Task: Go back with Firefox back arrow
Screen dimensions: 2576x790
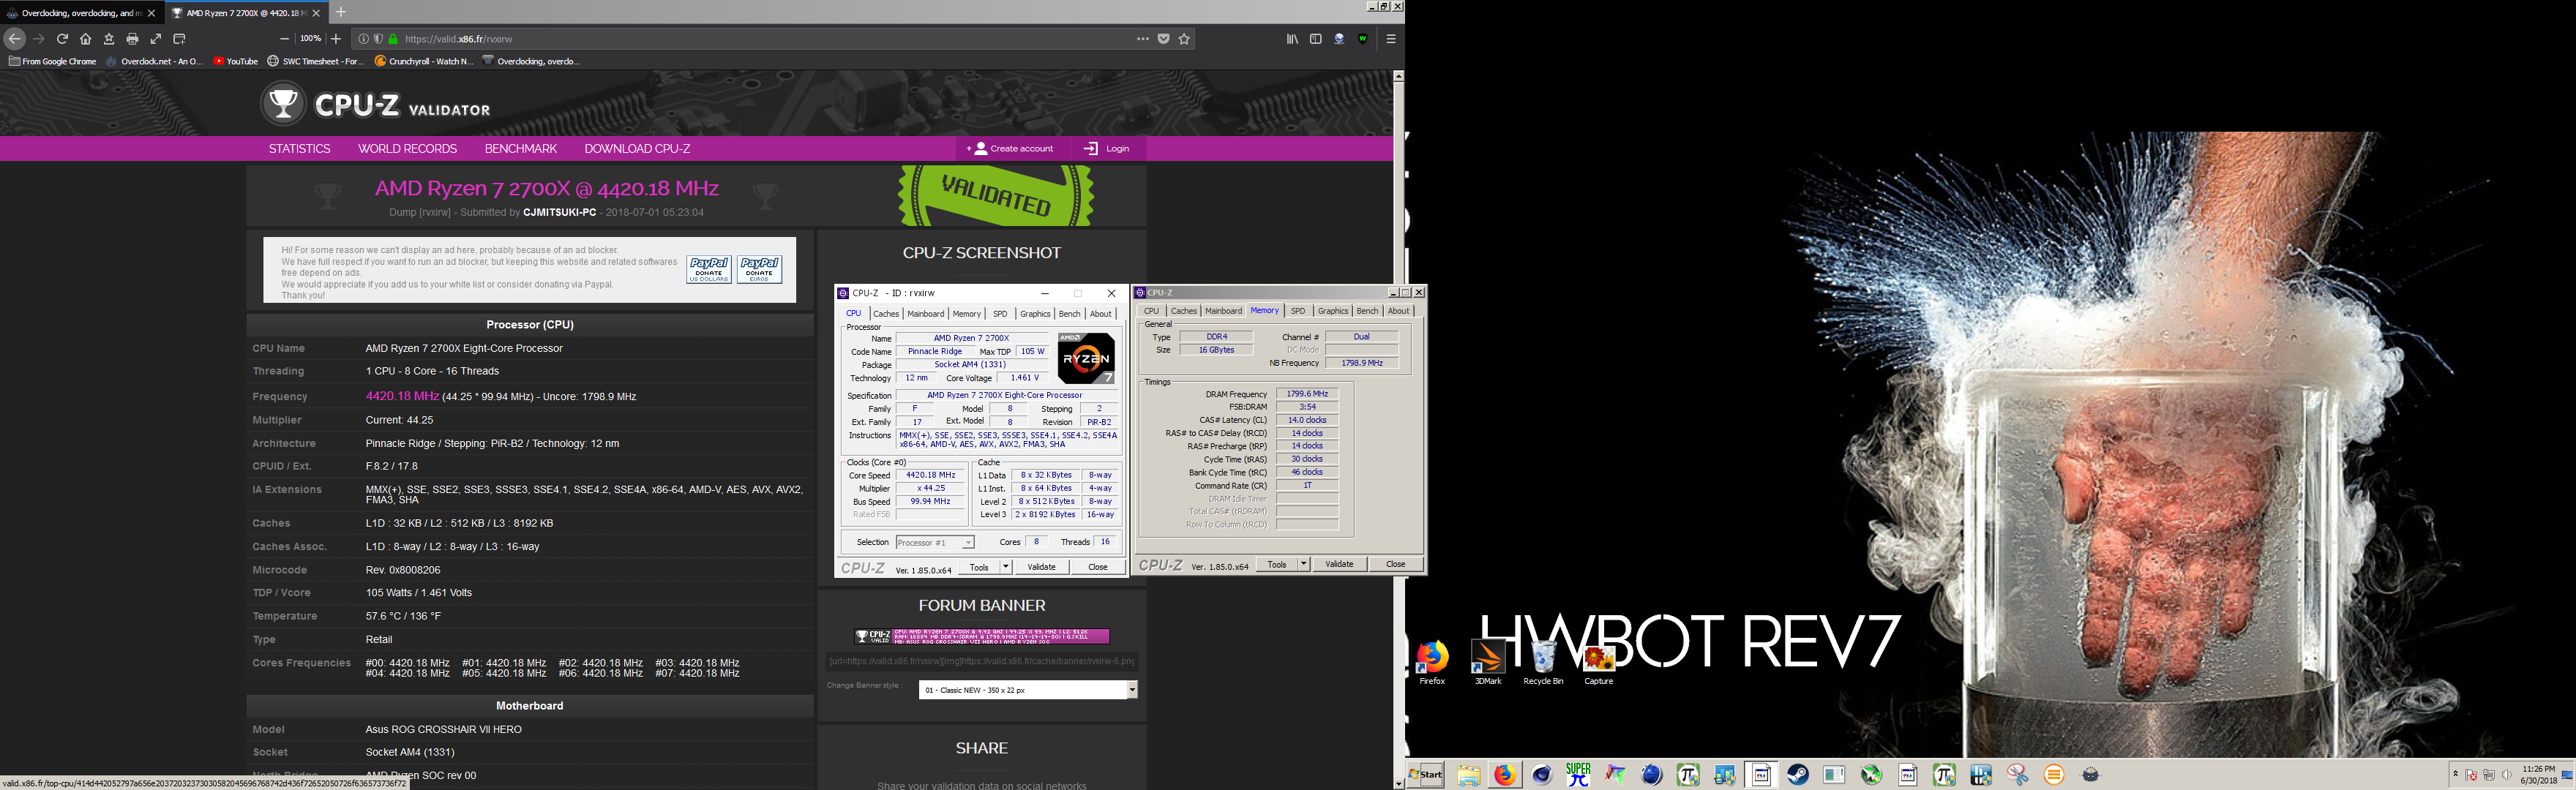Action: [14, 39]
